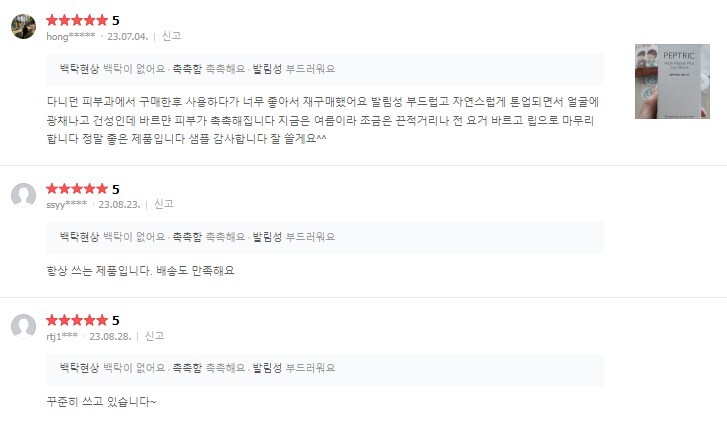Click hong***** reviewer profile avatar
This screenshot has width=727, height=426.
click(24, 27)
